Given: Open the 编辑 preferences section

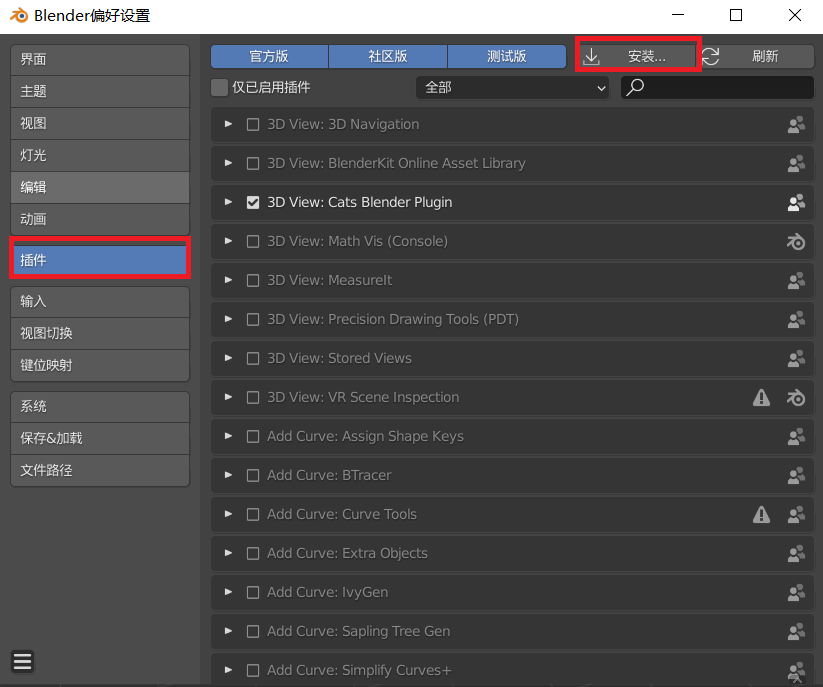Looking at the screenshot, I should click(100, 187).
